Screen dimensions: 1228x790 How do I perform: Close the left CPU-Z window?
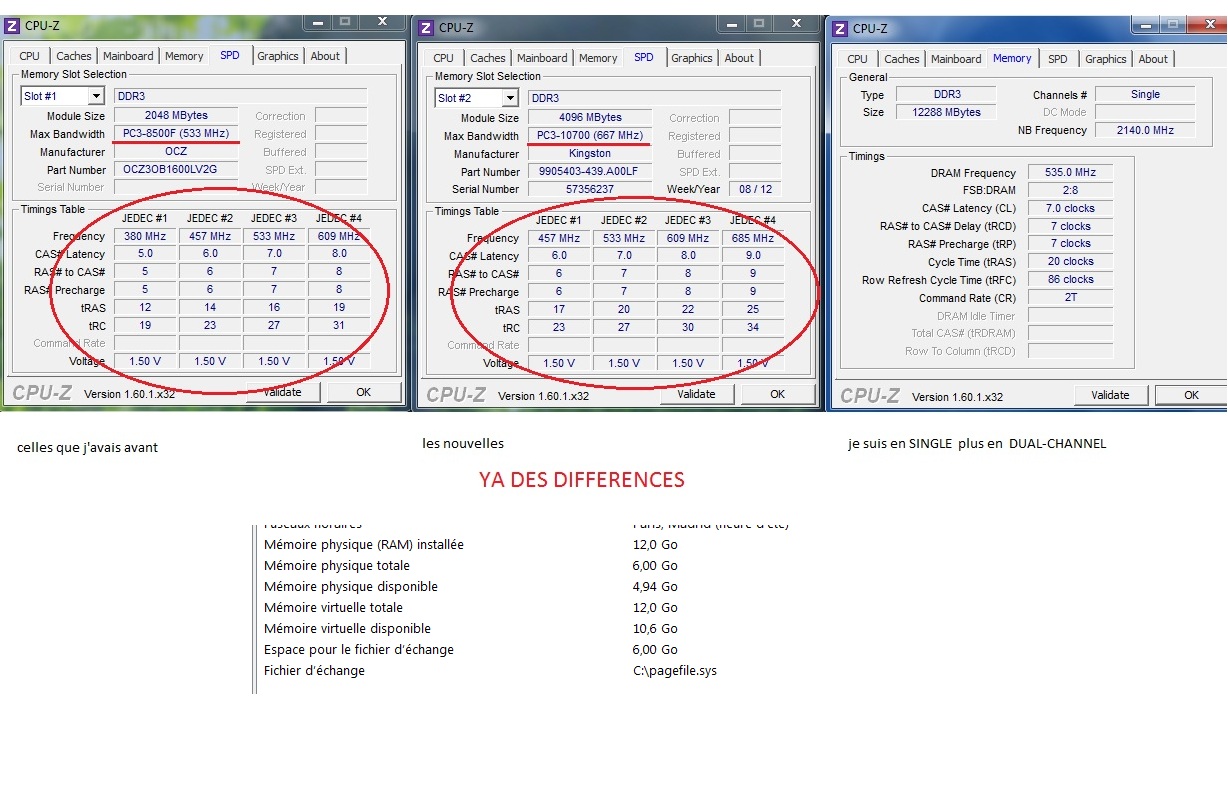(382, 20)
